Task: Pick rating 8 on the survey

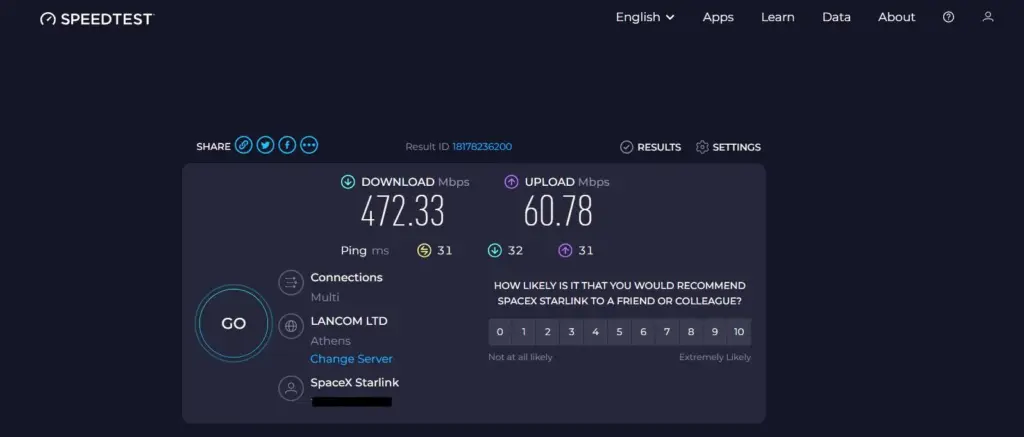Action: pyautogui.click(x=690, y=332)
